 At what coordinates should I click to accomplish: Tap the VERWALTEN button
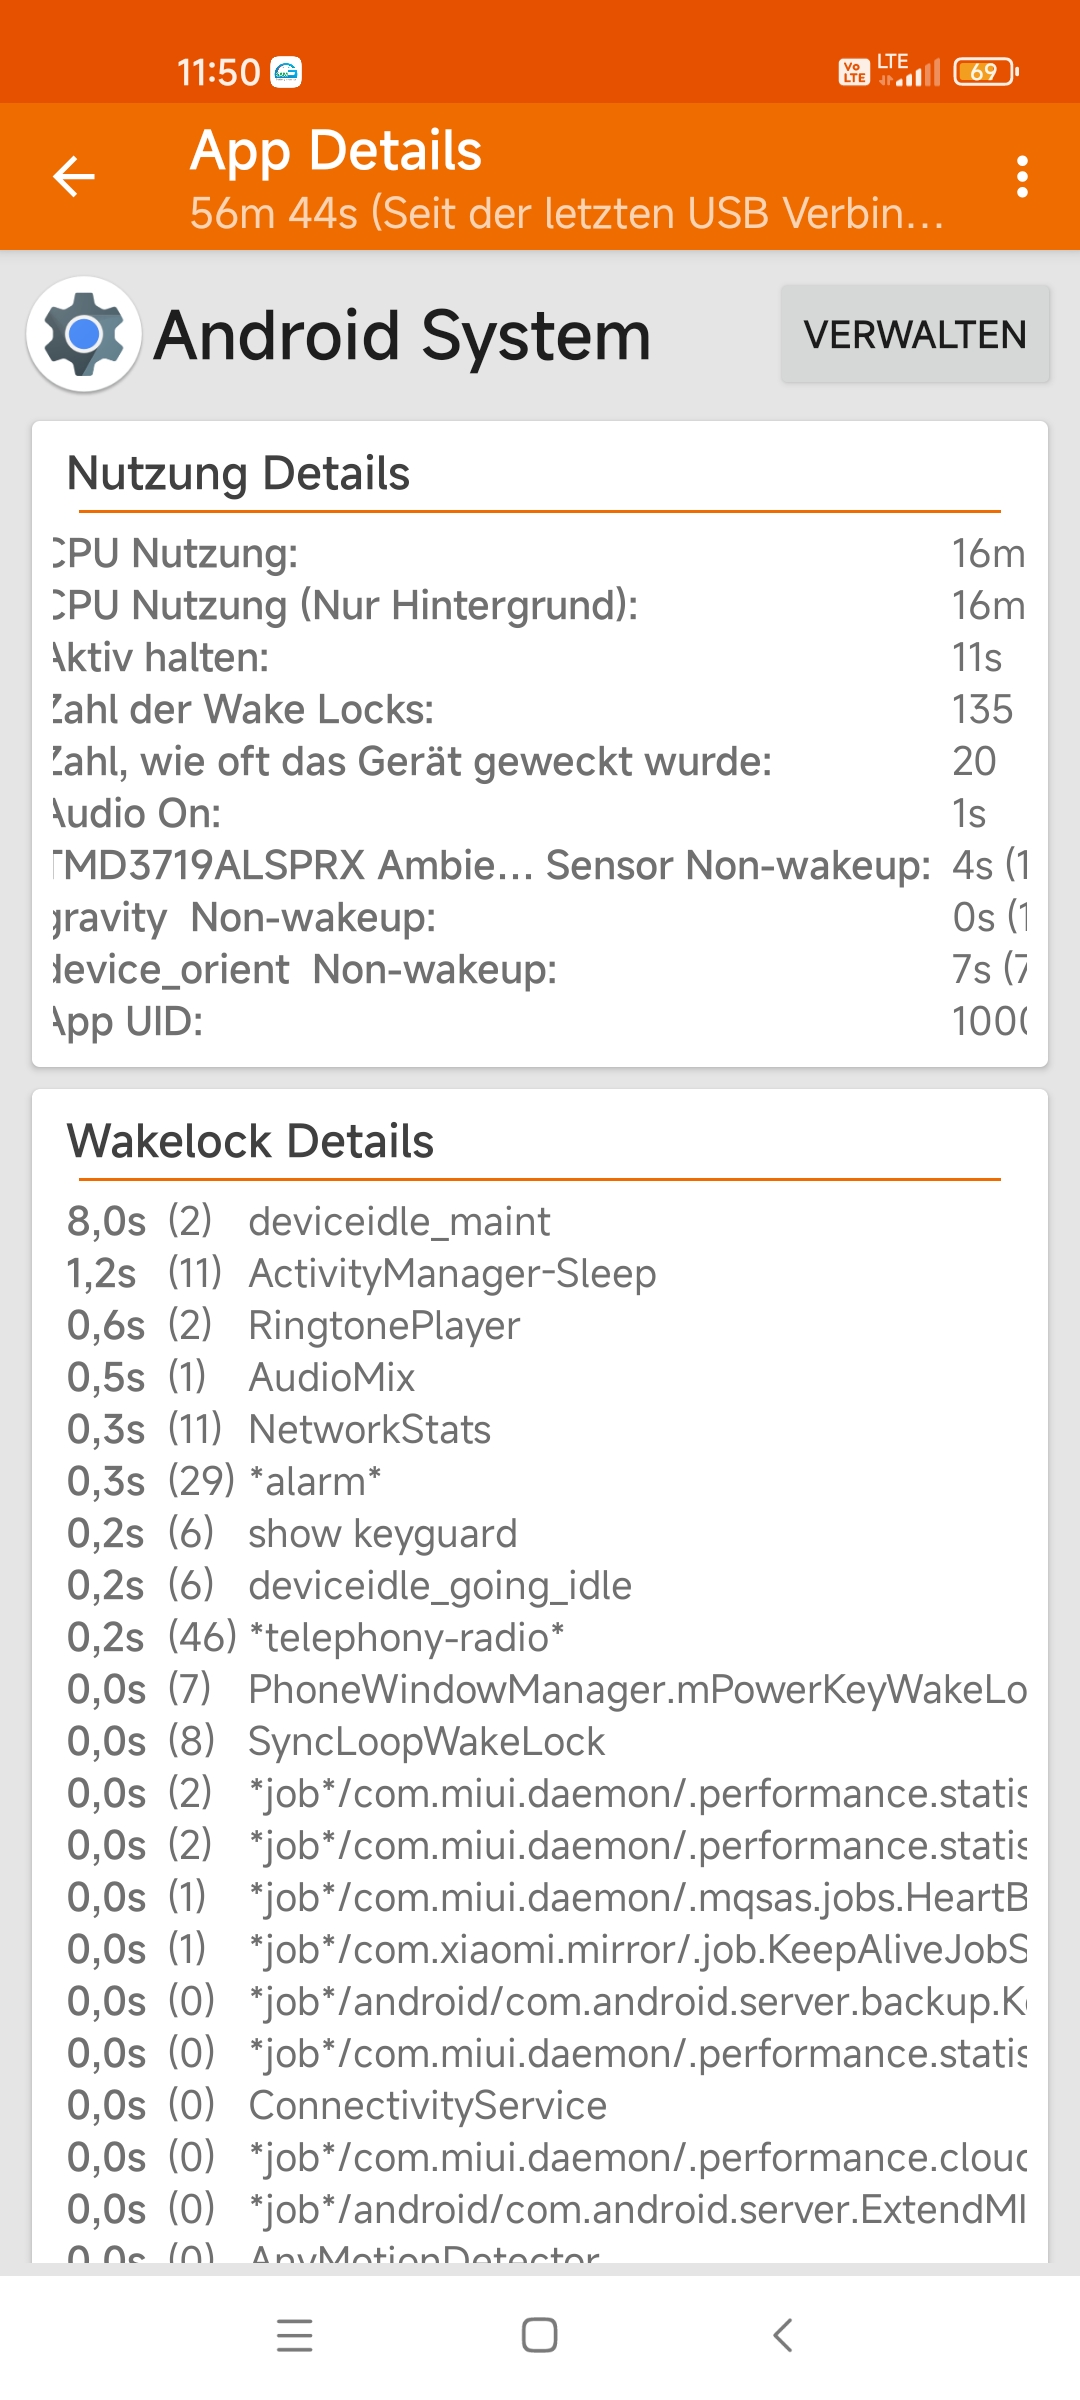915,335
